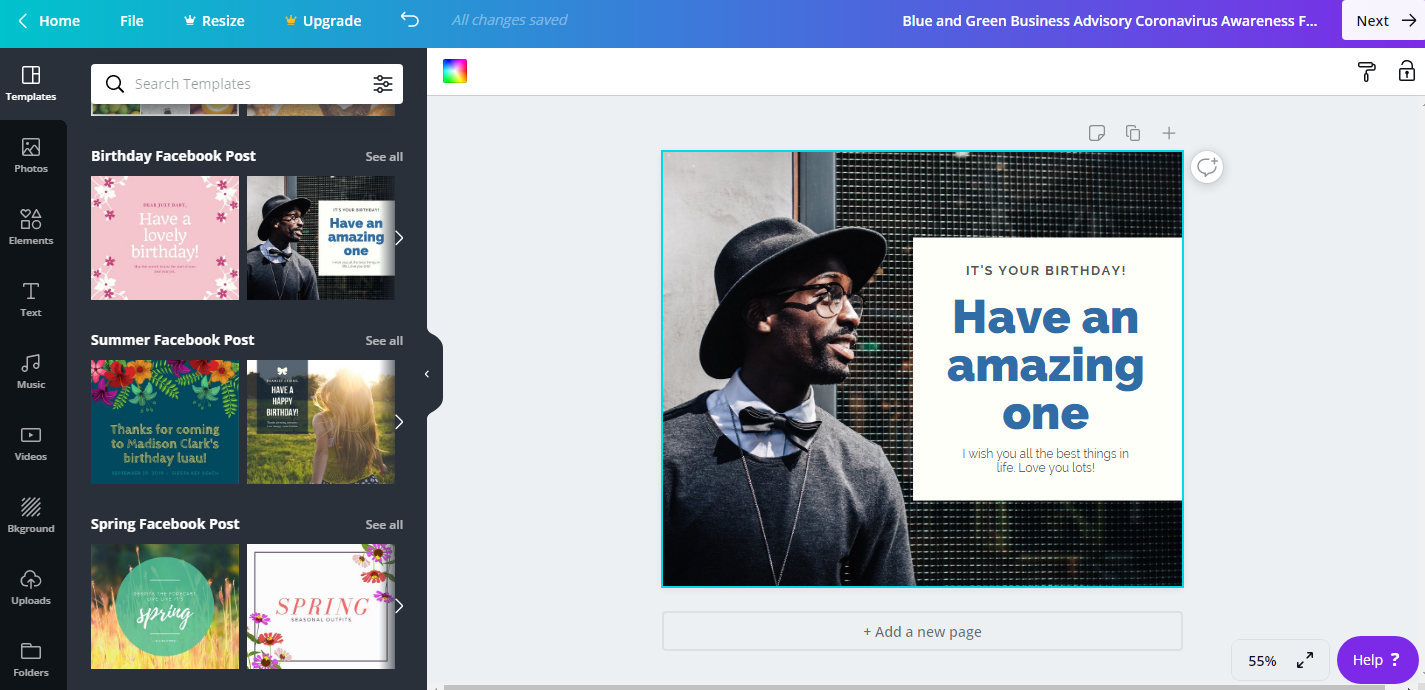See all Spring Facebook Post templates
The image size is (1425, 690).
point(384,524)
